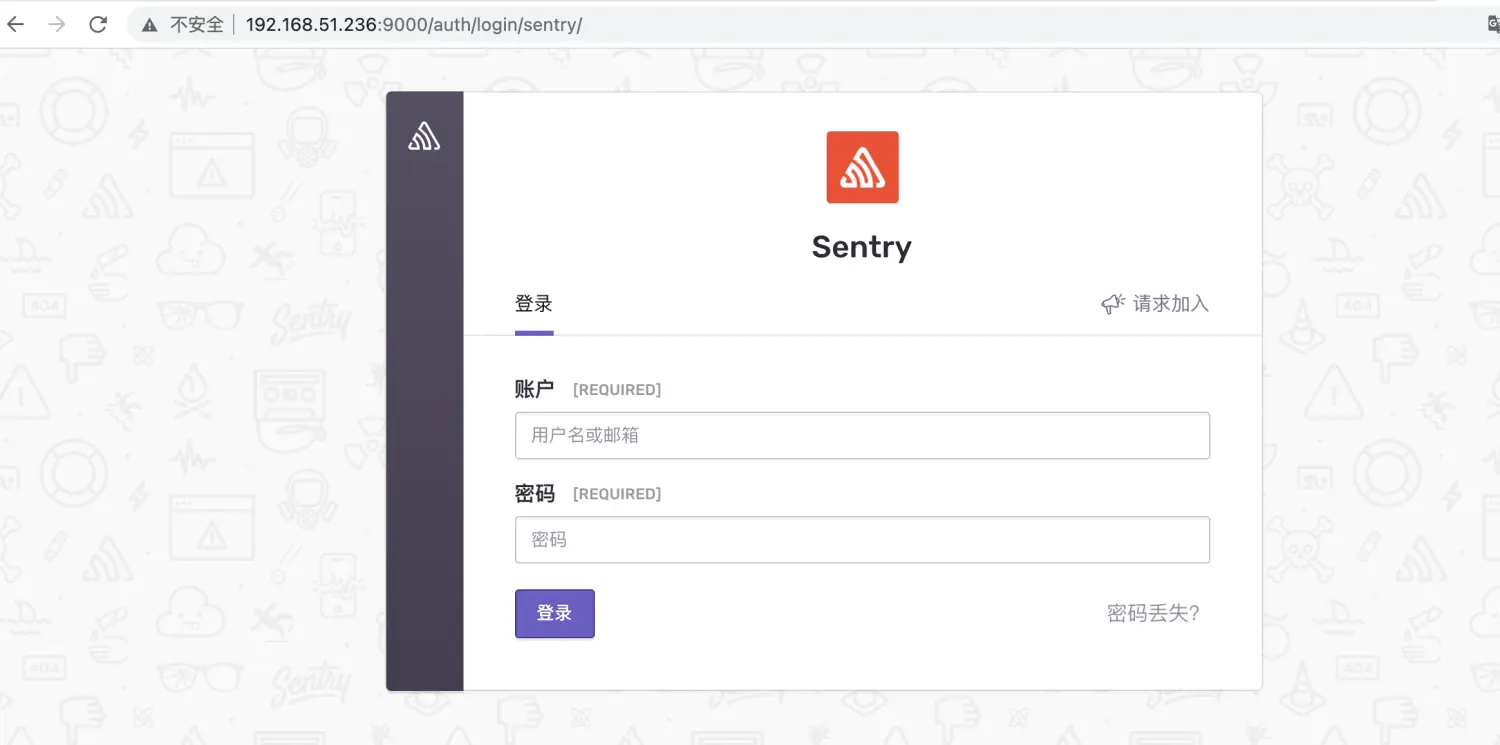
Task: Click the 账户 field label
Action: pos(534,389)
